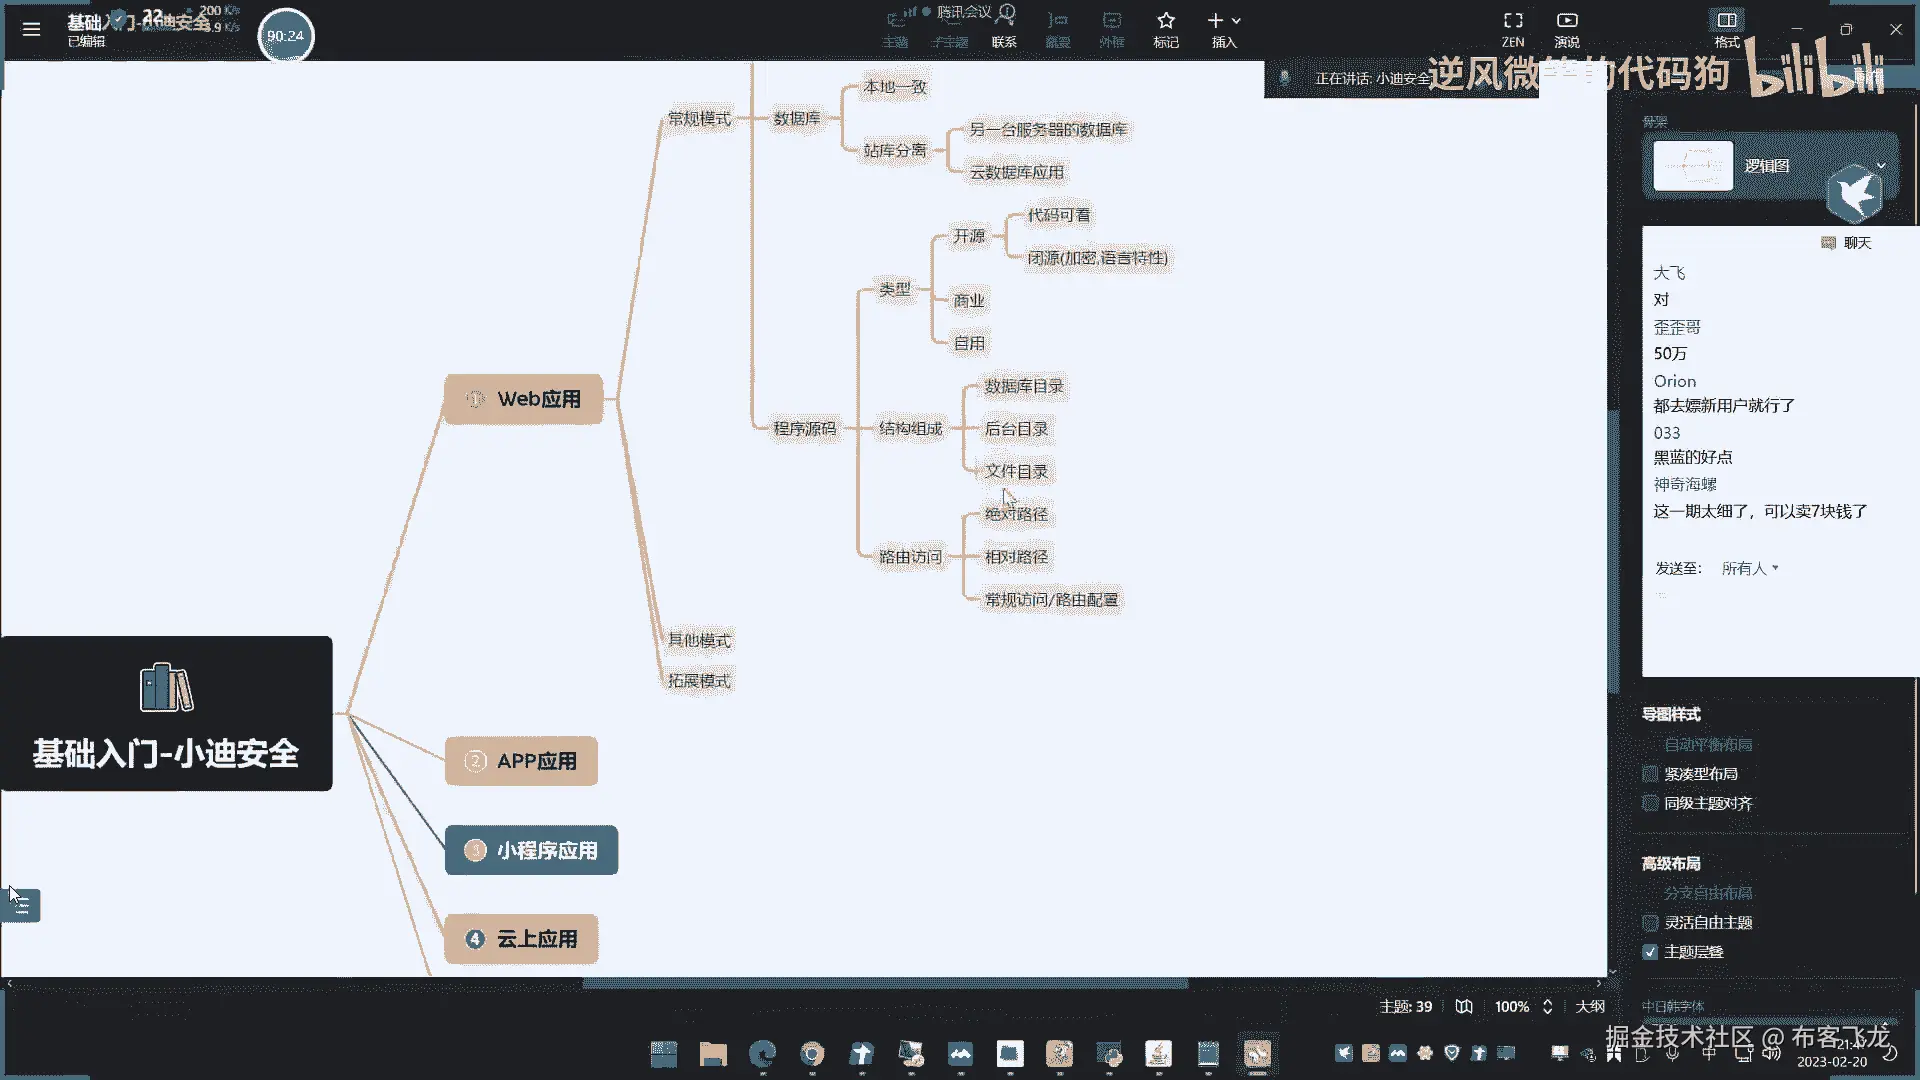Open the outline panel icon at left edge
This screenshot has width=1920, height=1080.
[22, 906]
